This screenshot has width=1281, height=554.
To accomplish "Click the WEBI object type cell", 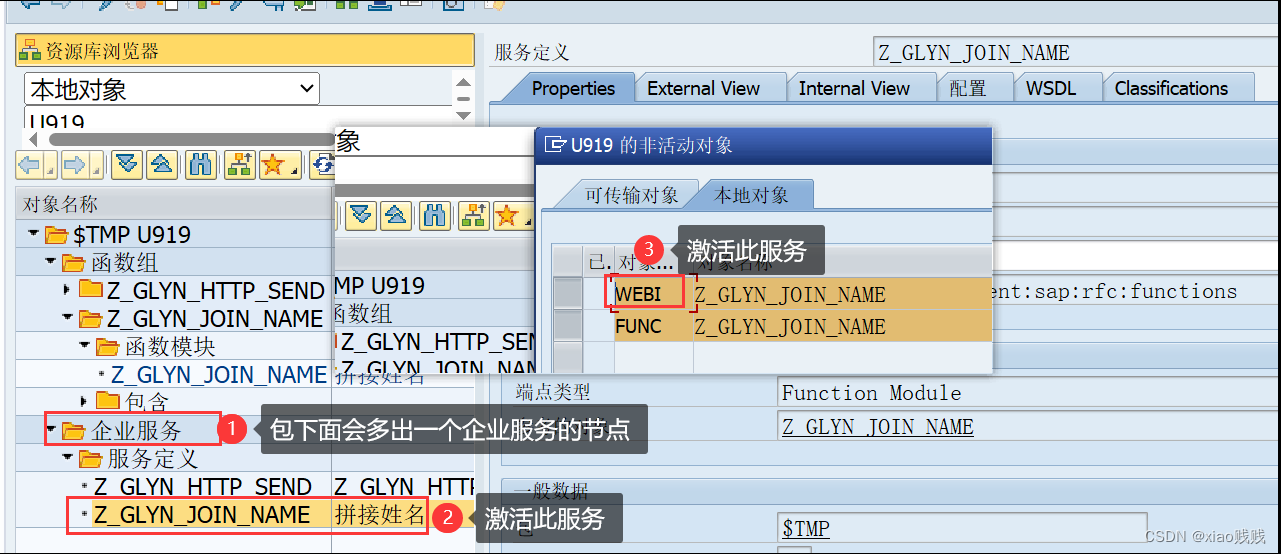I will pos(647,294).
